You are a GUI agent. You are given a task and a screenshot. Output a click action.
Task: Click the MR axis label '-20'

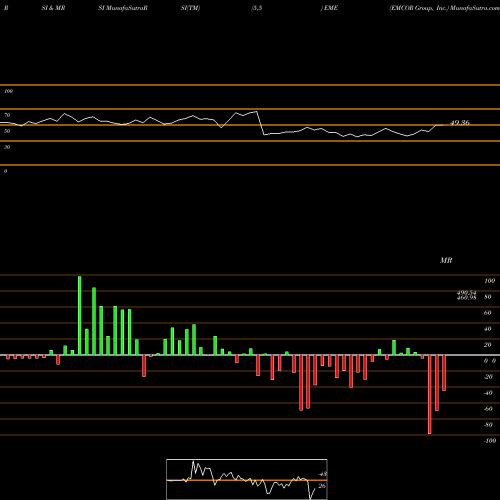488,377
